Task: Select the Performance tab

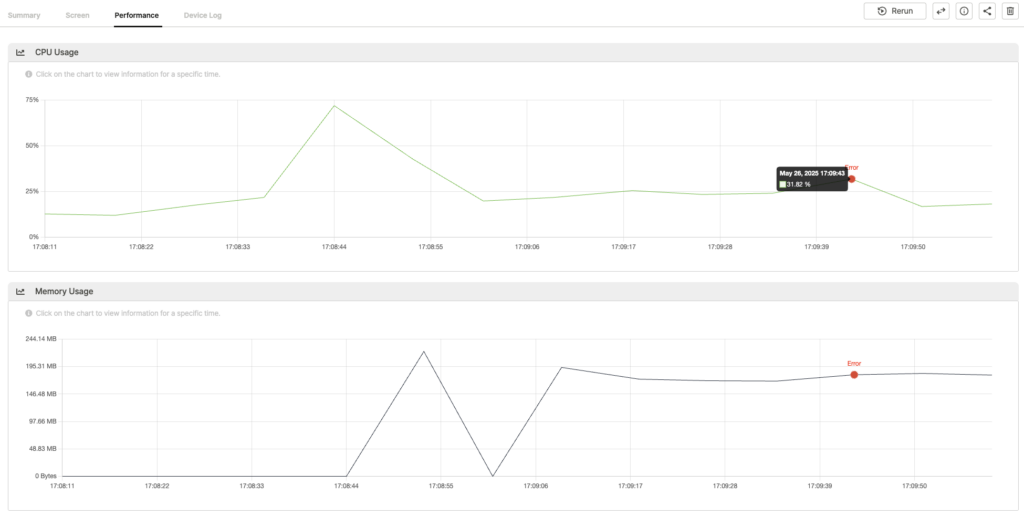Action: pos(137,16)
